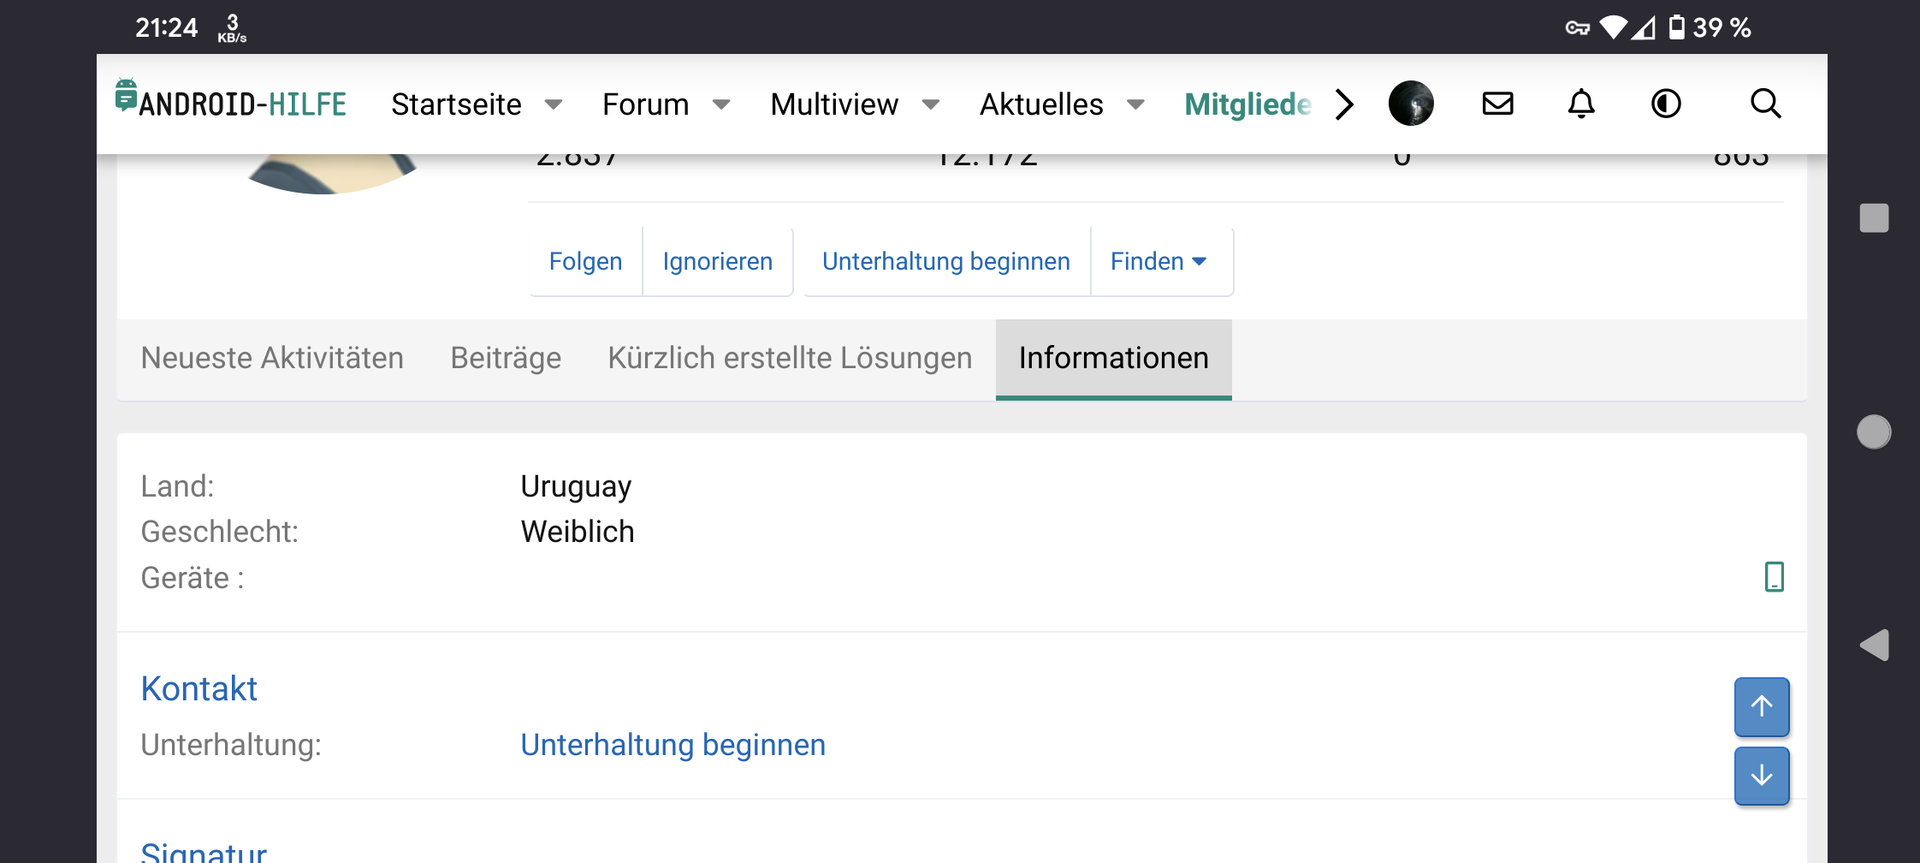Click the Folgen button

(585, 261)
